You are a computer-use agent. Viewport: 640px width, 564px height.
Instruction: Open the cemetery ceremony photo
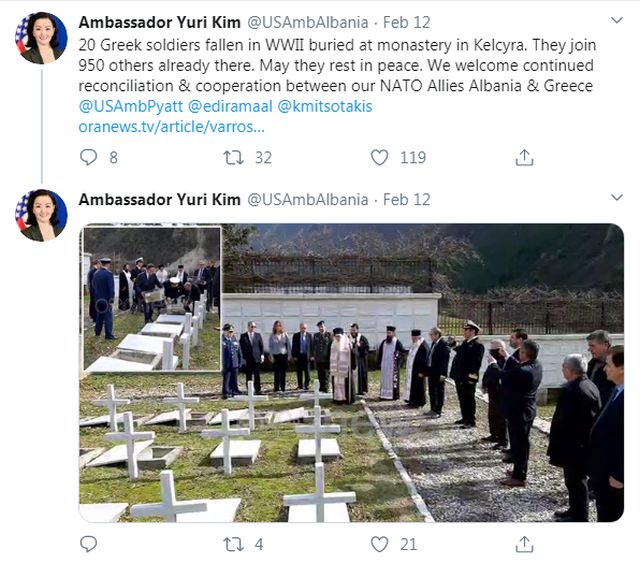pyautogui.click(x=351, y=373)
